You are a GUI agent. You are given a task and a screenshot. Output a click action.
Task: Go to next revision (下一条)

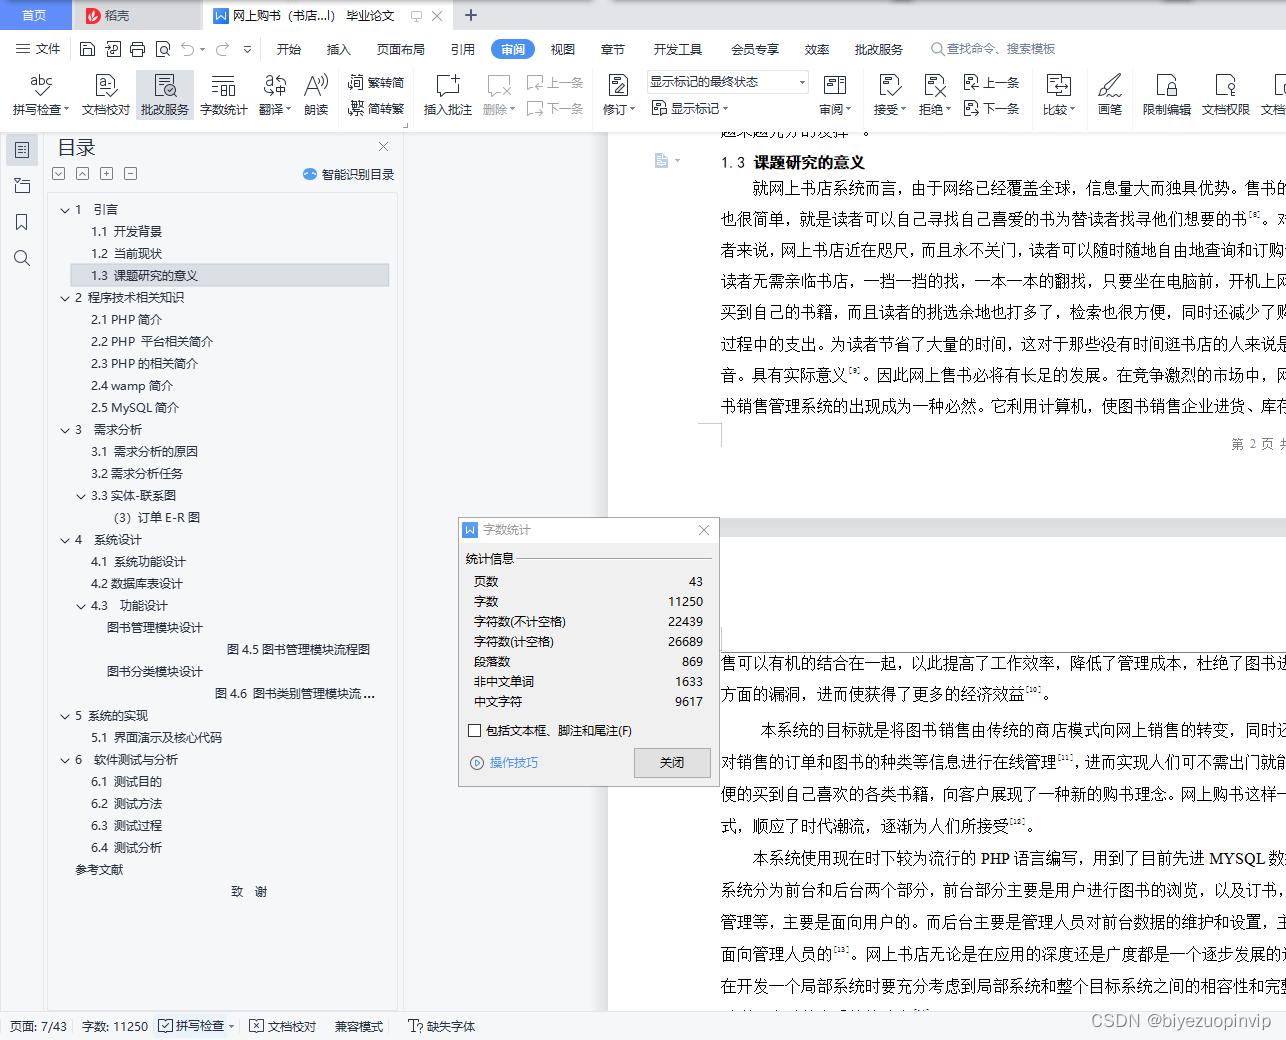[x=991, y=108]
